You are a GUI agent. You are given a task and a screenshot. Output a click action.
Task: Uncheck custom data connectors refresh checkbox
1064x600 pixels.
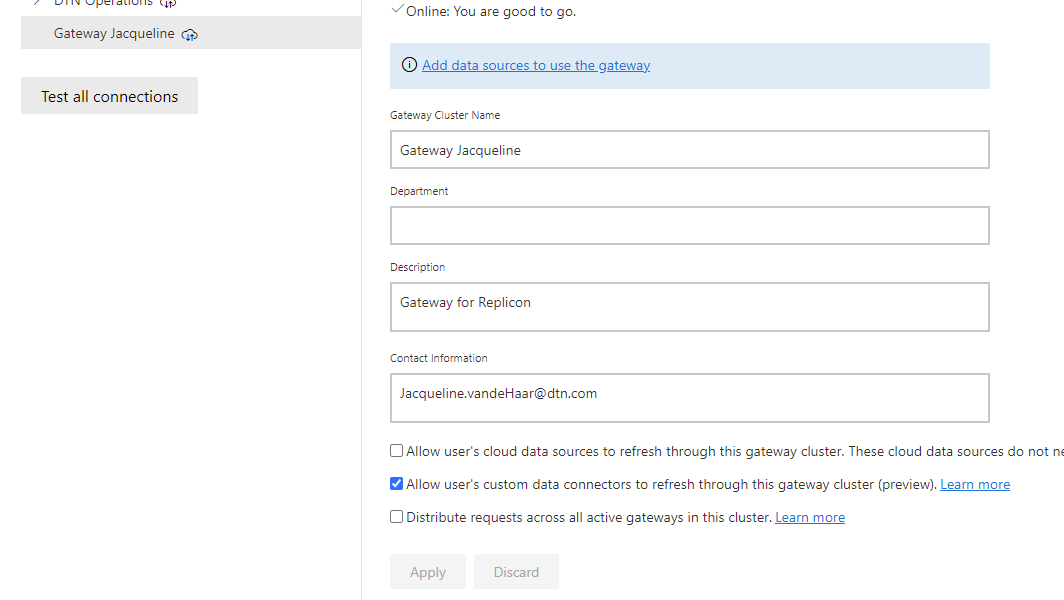(396, 483)
